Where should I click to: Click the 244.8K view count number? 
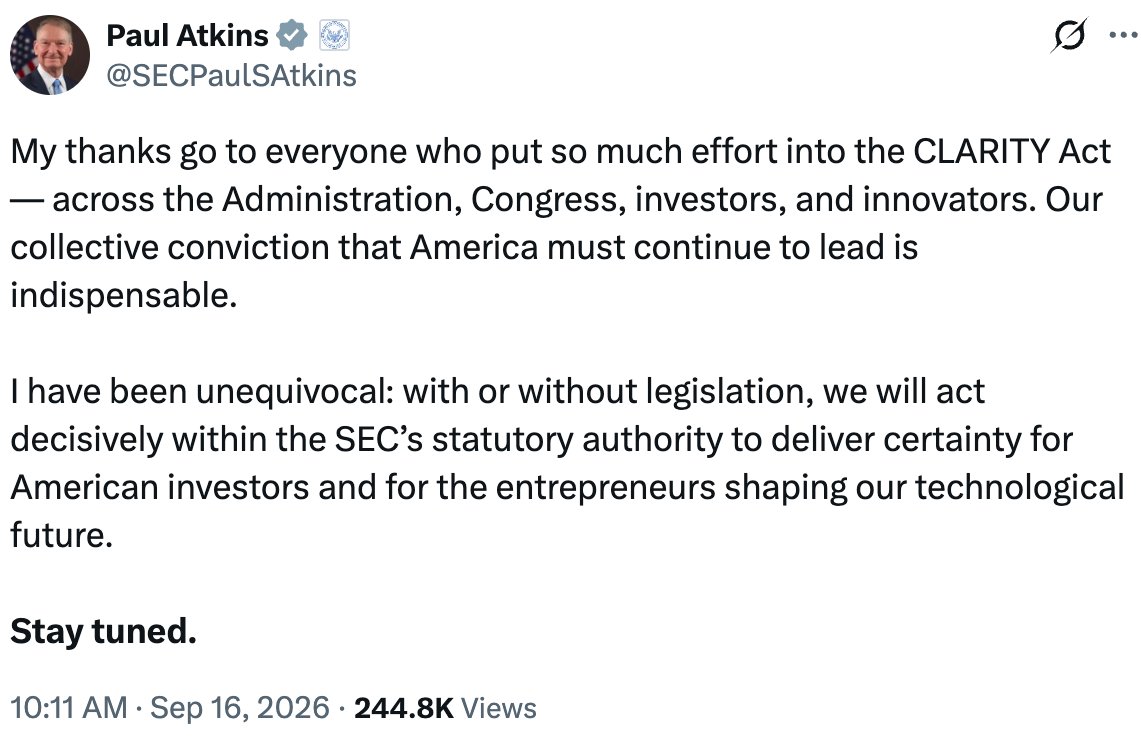[404, 708]
